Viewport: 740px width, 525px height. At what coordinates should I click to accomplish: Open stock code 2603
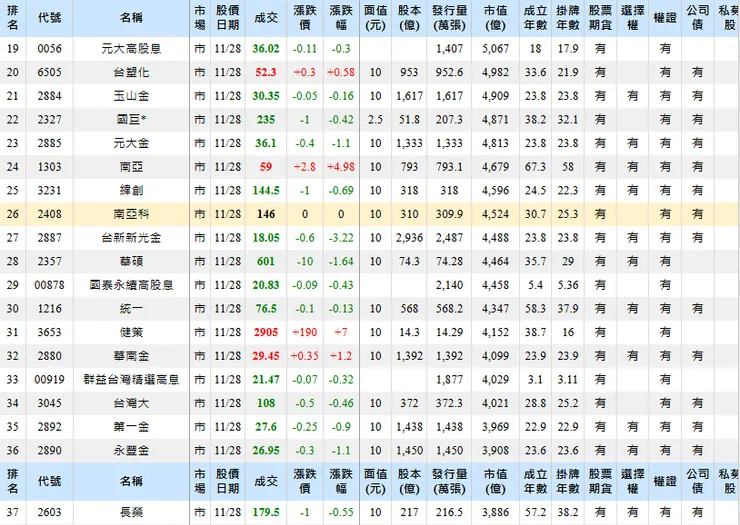[x=50, y=512]
